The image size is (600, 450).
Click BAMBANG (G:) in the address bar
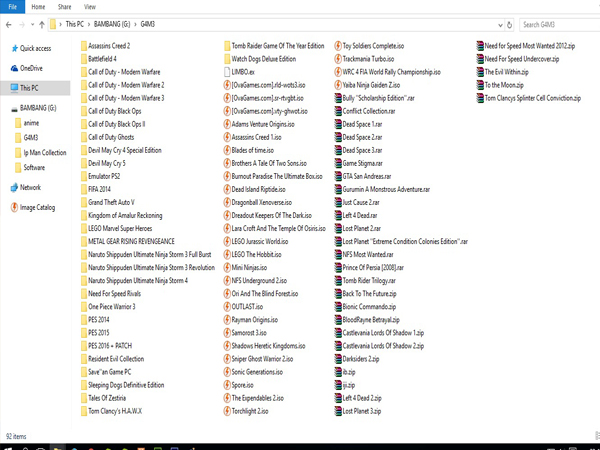click(112, 24)
